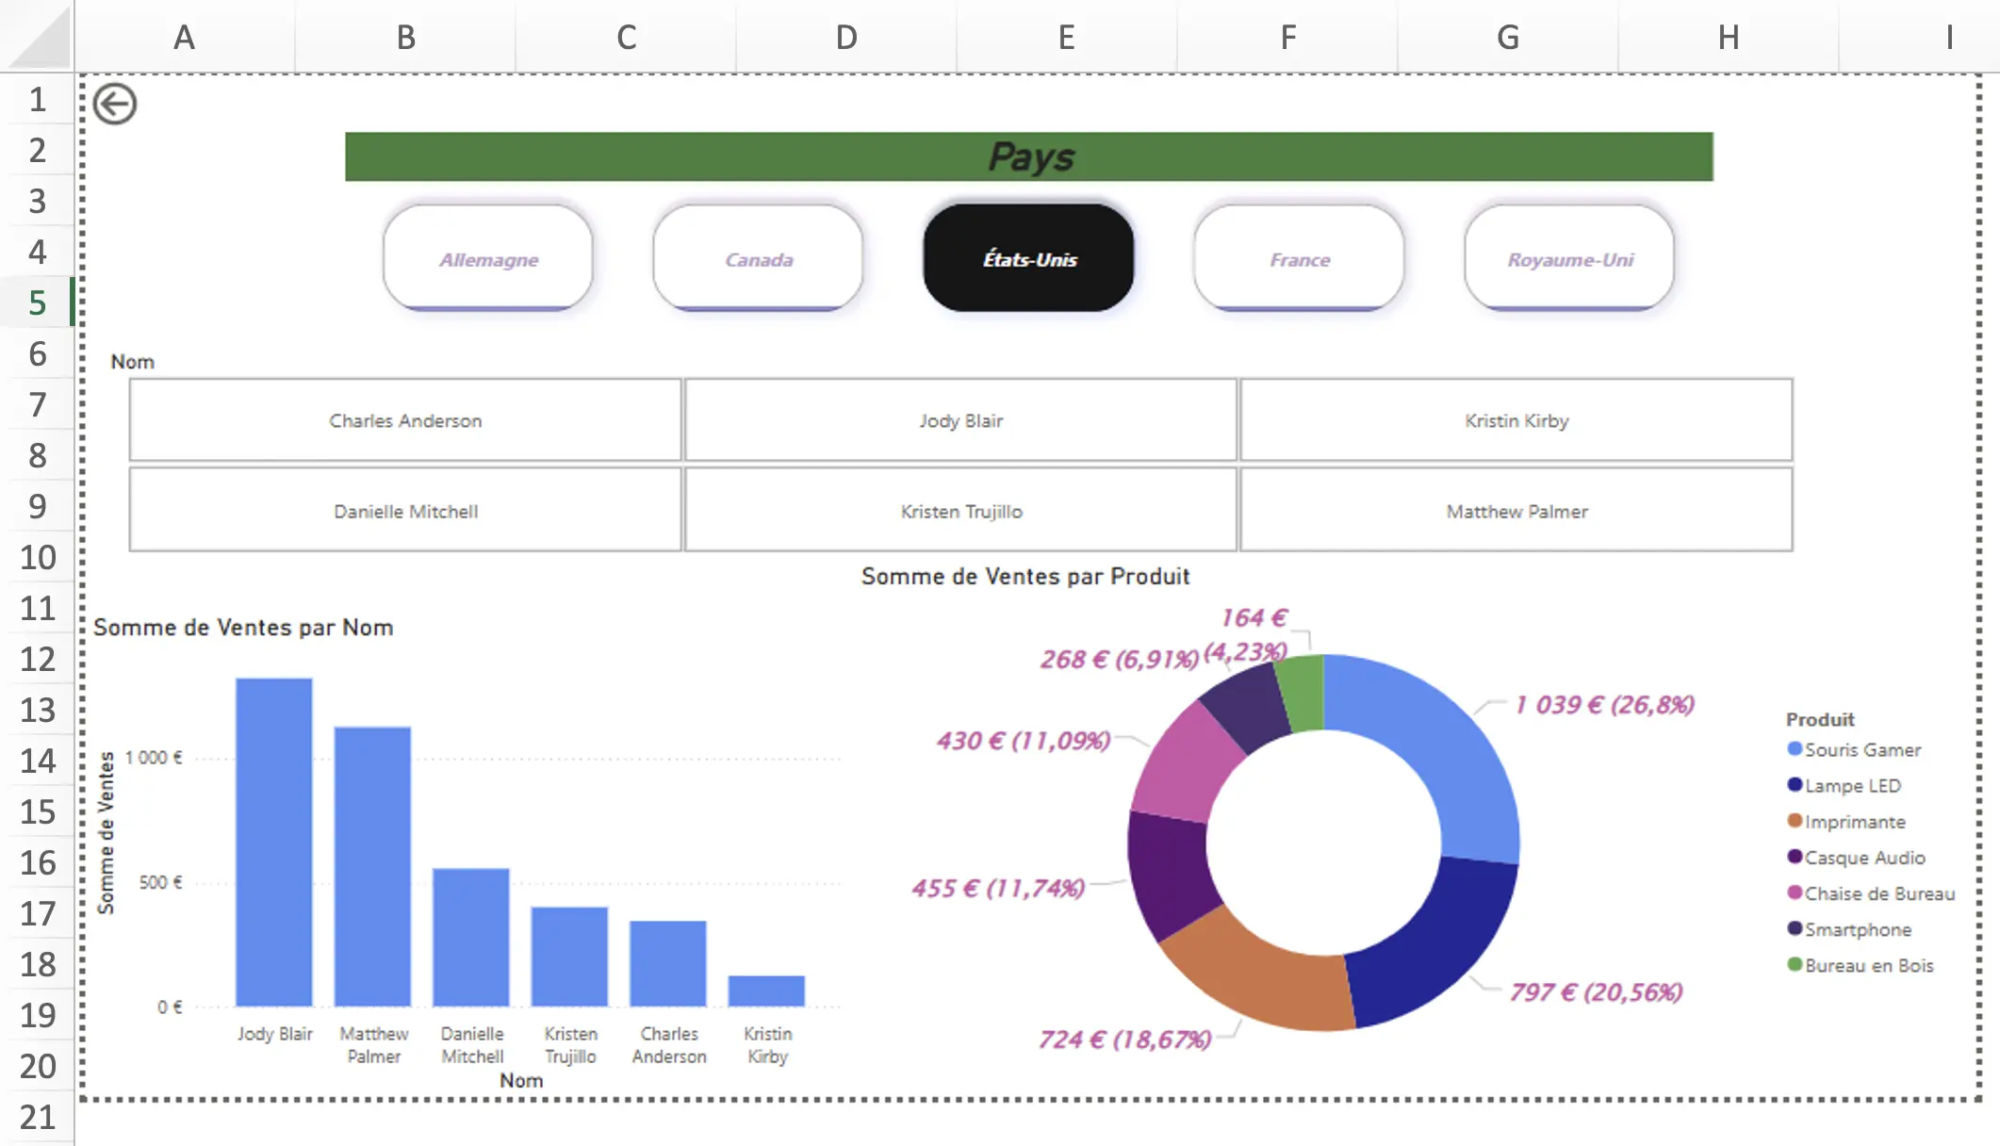Click the 430 € (11,09%) data label

(x=1023, y=740)
